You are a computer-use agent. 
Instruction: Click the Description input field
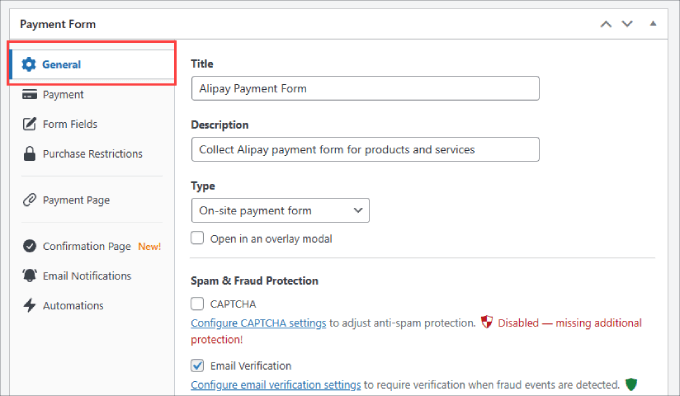click(x=365, y=150)
